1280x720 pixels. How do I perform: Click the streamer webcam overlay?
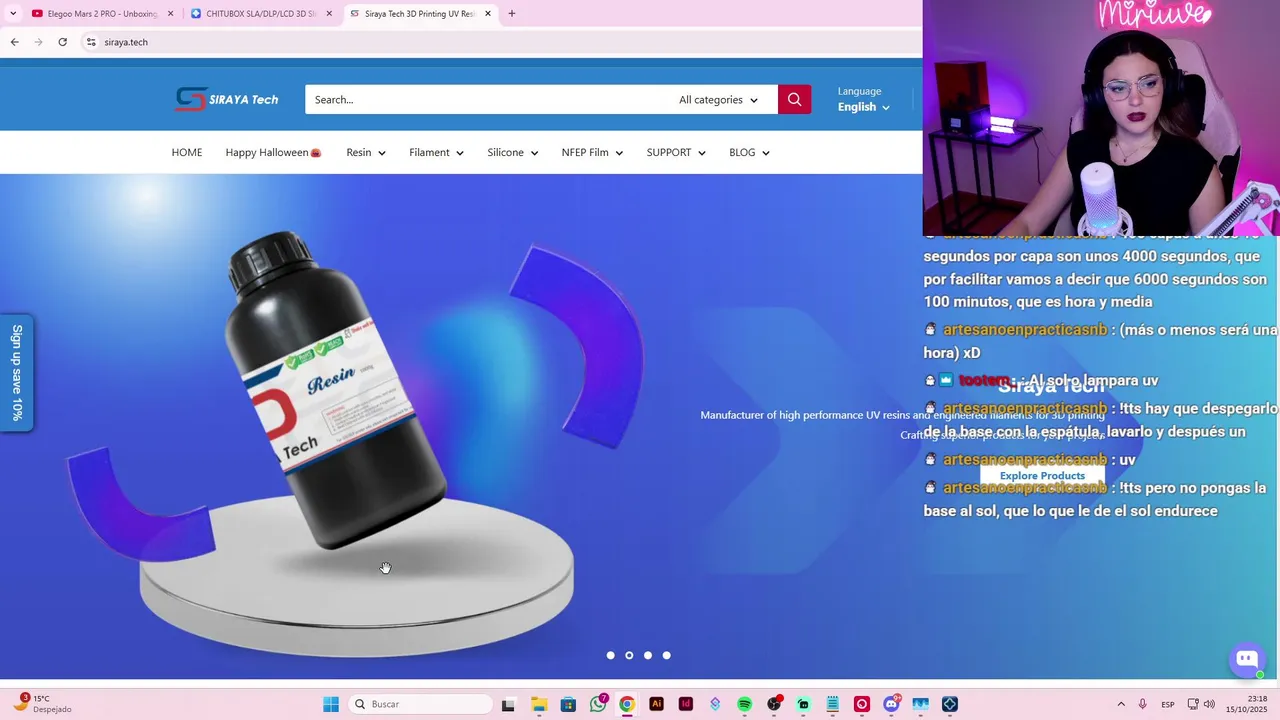tap(1101, 118)
